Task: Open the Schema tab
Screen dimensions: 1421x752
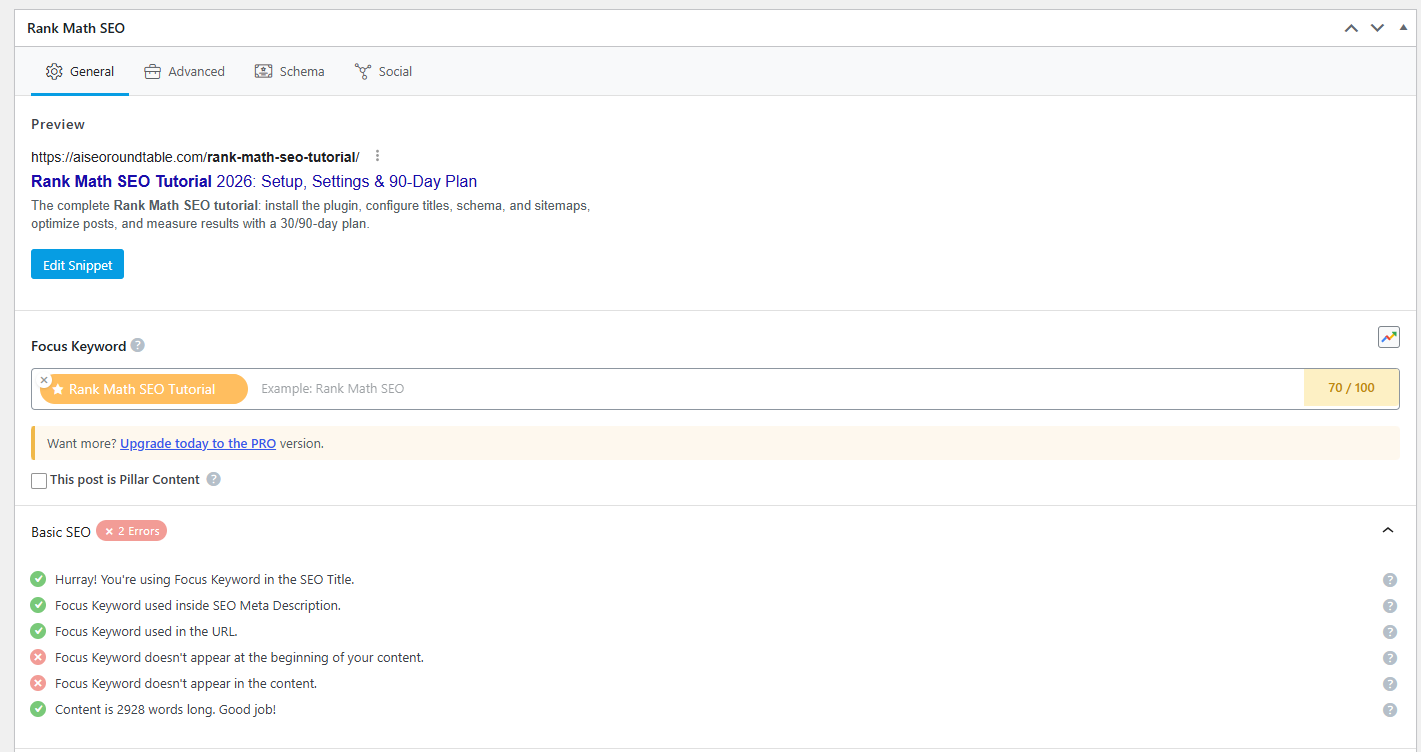Action: coord(289,71)
